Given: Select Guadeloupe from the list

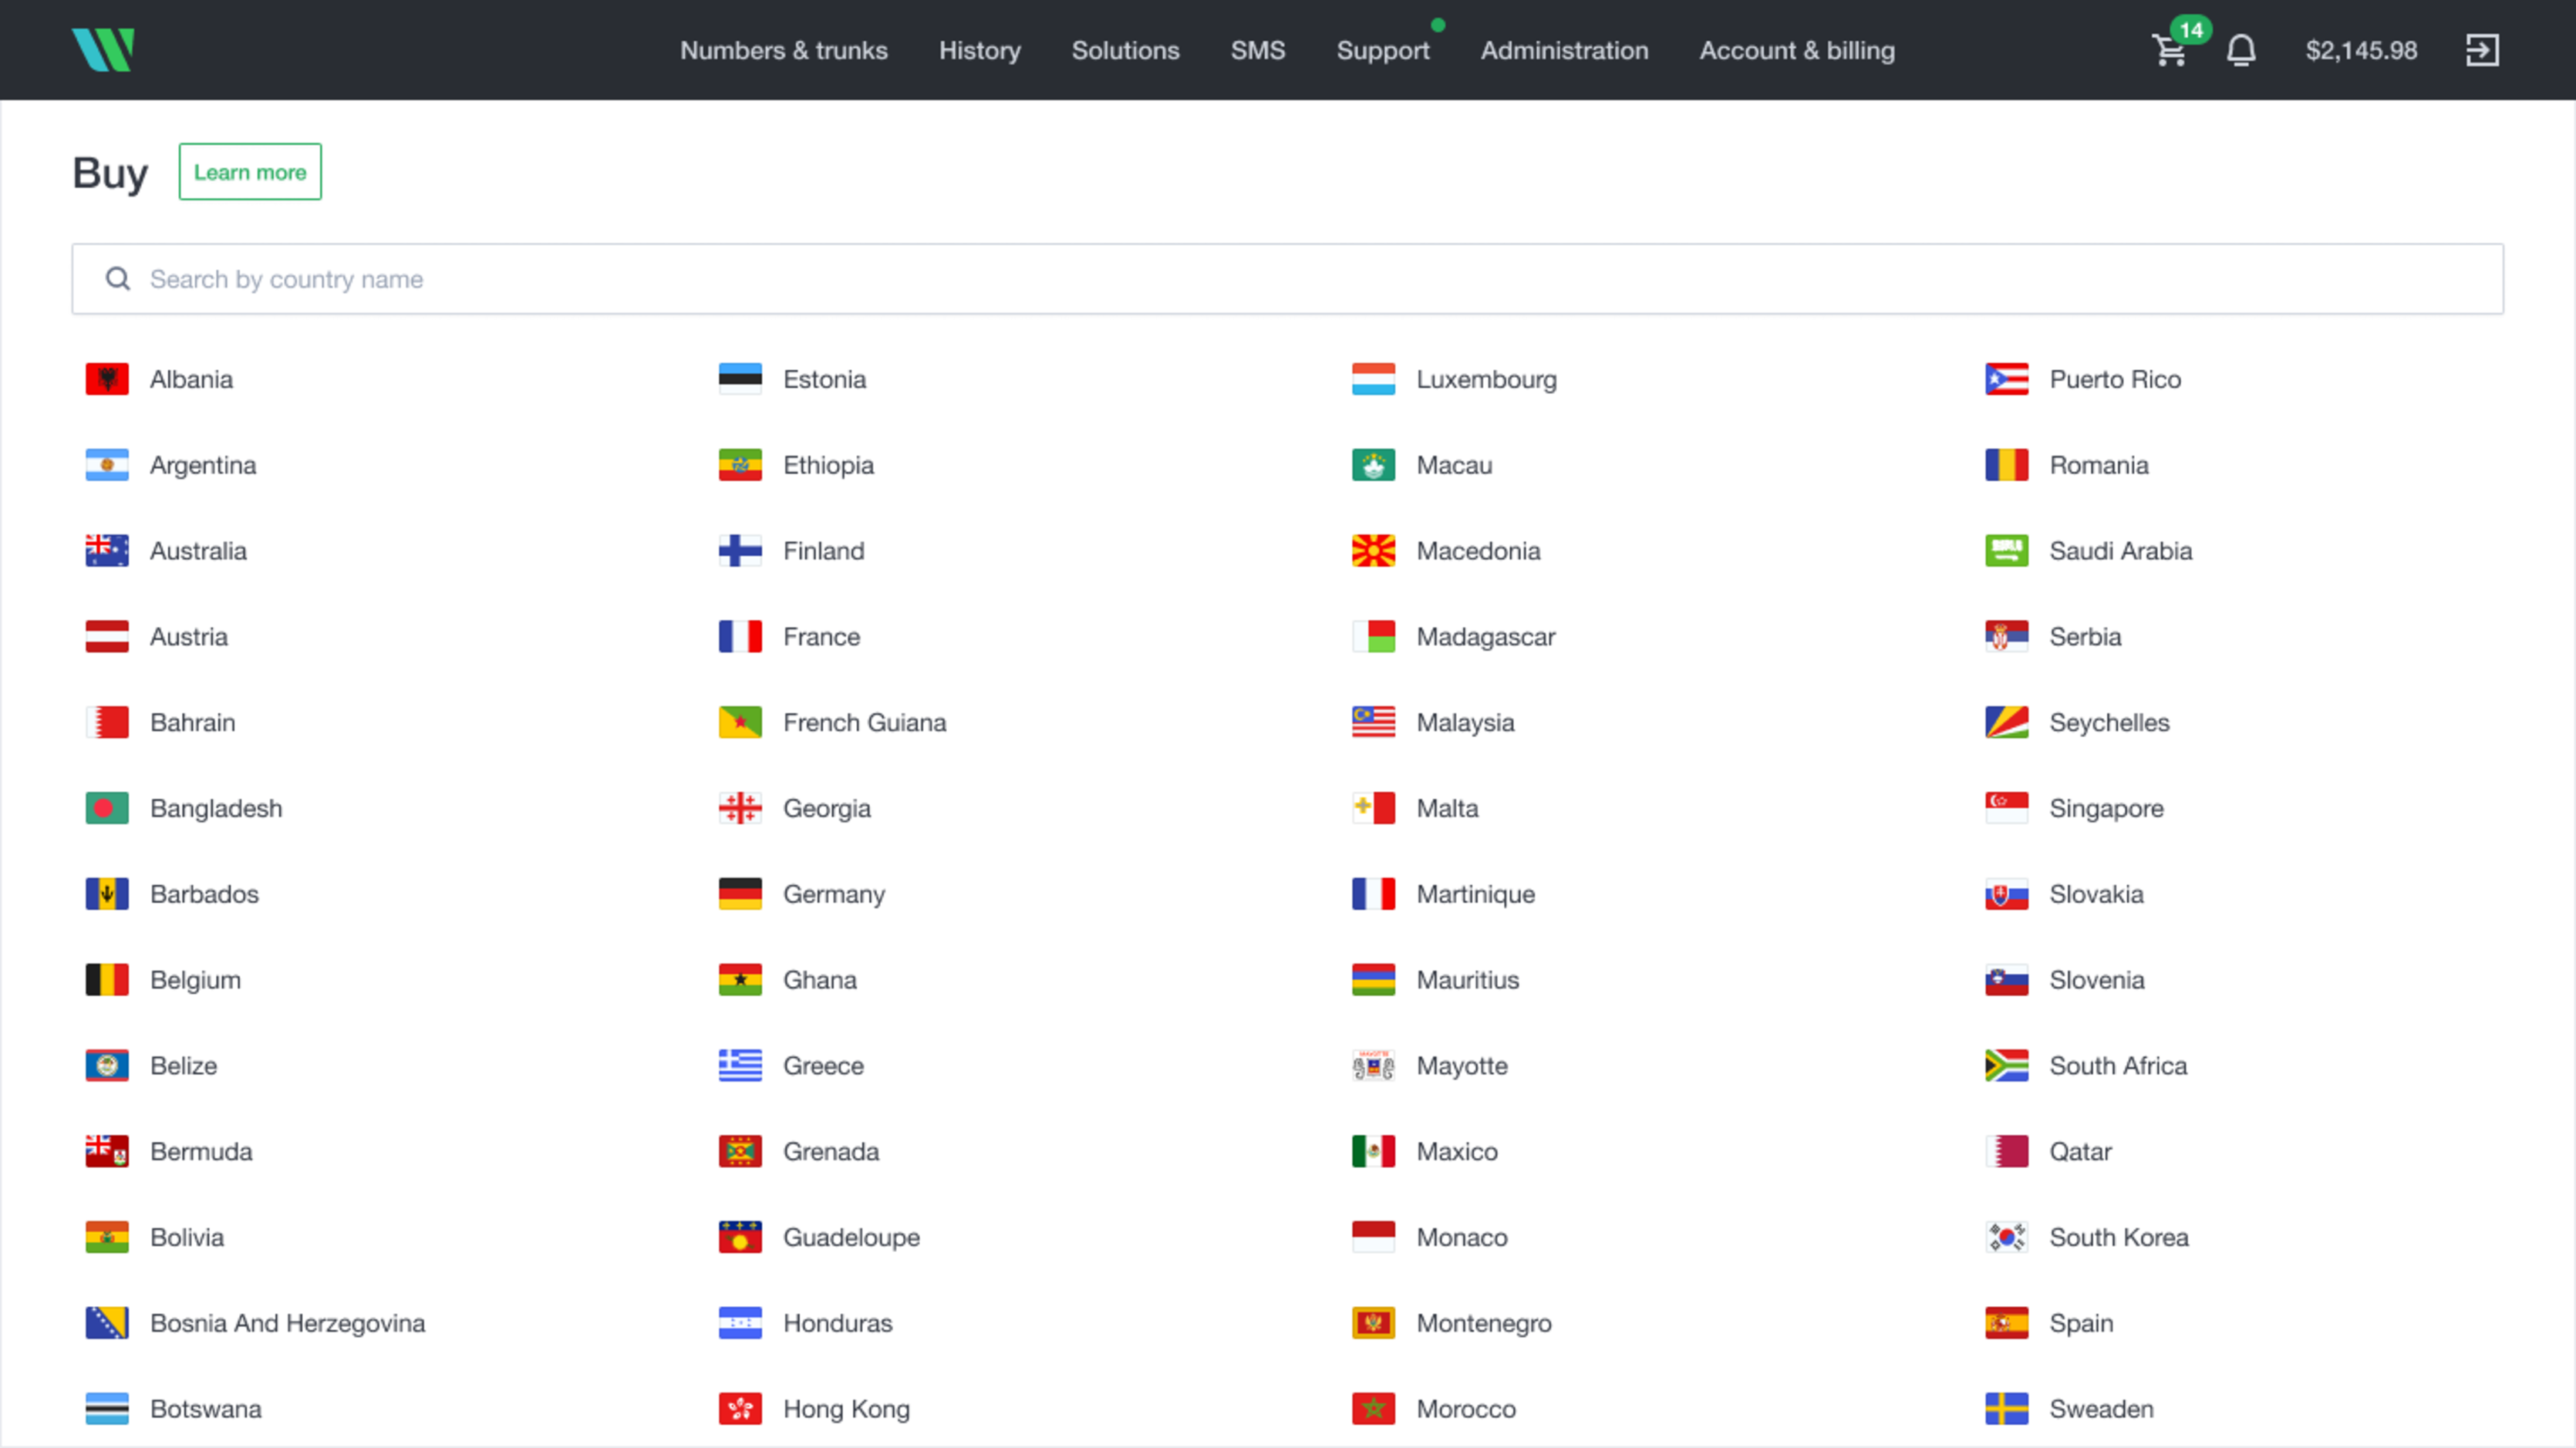Looking at the screenshot, I should pos(851,1237).
